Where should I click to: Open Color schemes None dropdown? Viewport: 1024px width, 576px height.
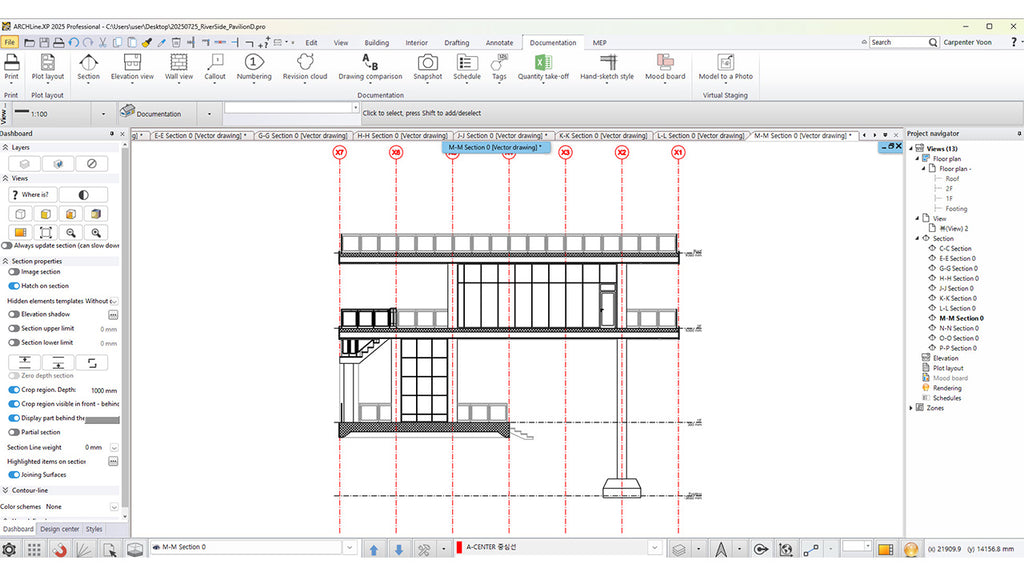tap(114, 507)
